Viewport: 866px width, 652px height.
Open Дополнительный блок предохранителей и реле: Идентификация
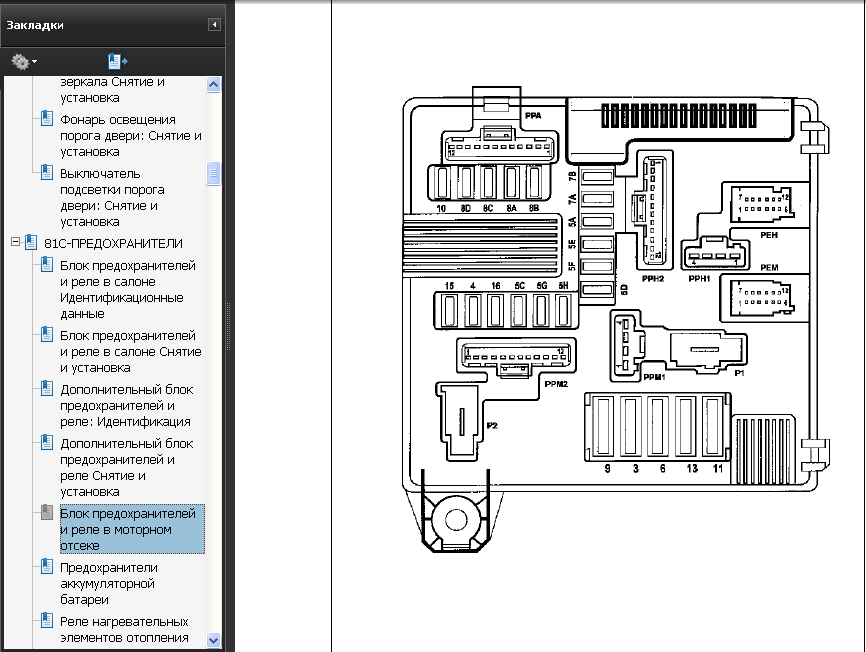pyautogui.click(x=126, y=406)
